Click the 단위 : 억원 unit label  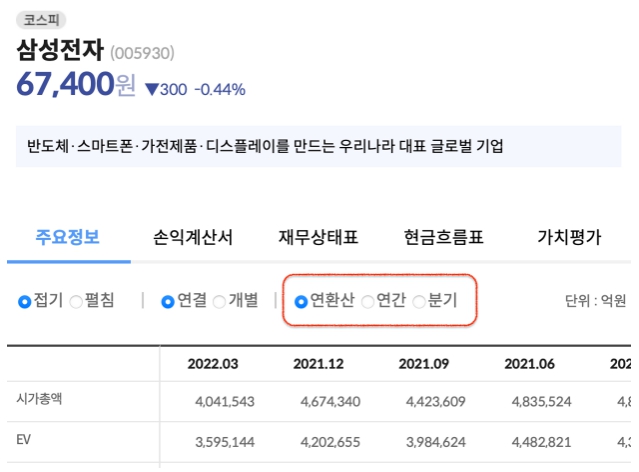(x=595, y=301)
